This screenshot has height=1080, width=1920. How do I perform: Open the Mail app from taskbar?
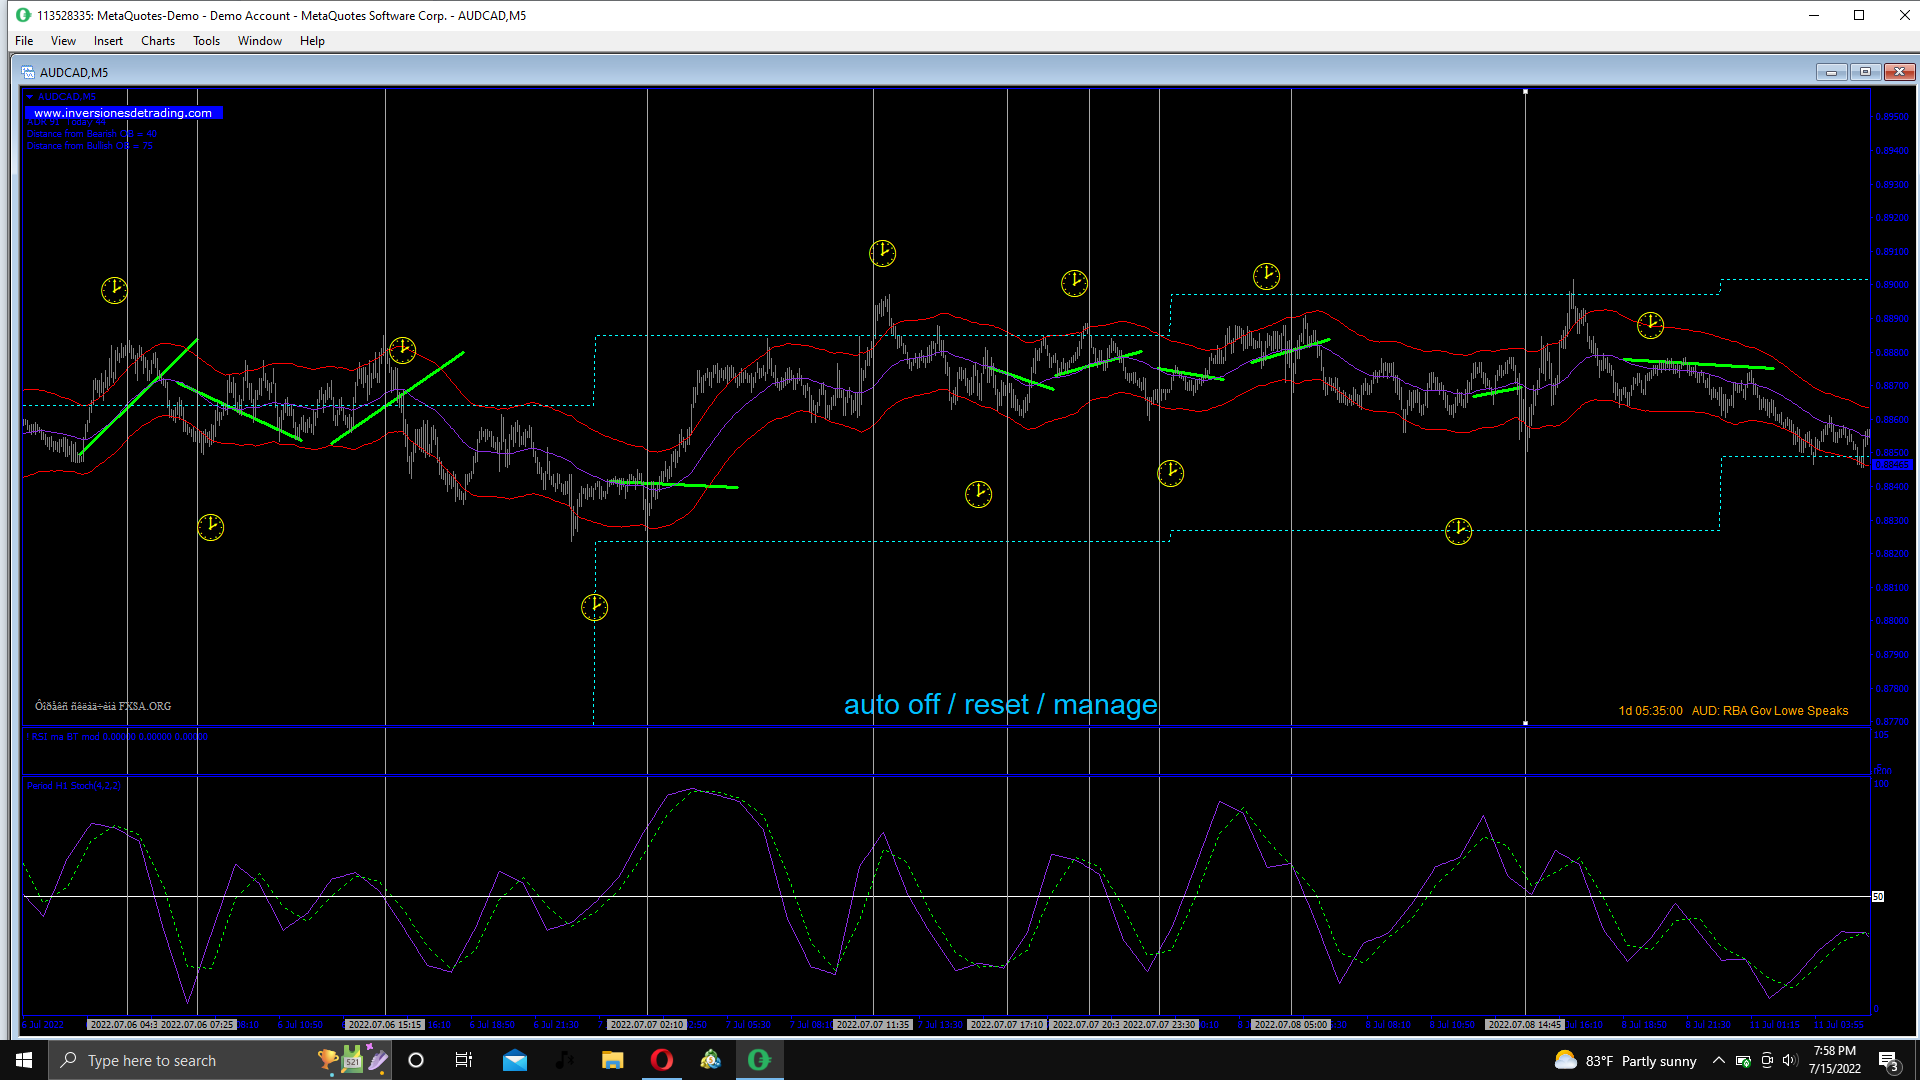(x=515, y=1060)
